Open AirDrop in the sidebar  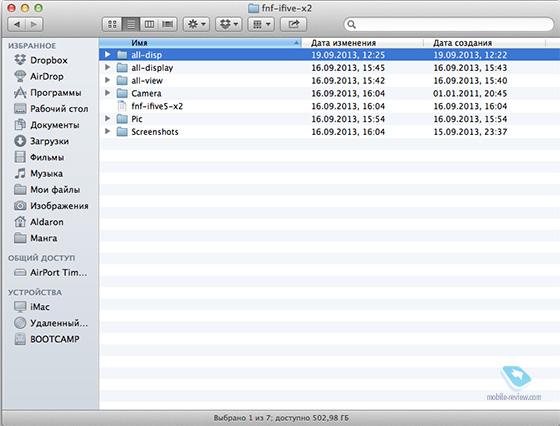click(x=47, y=76)
